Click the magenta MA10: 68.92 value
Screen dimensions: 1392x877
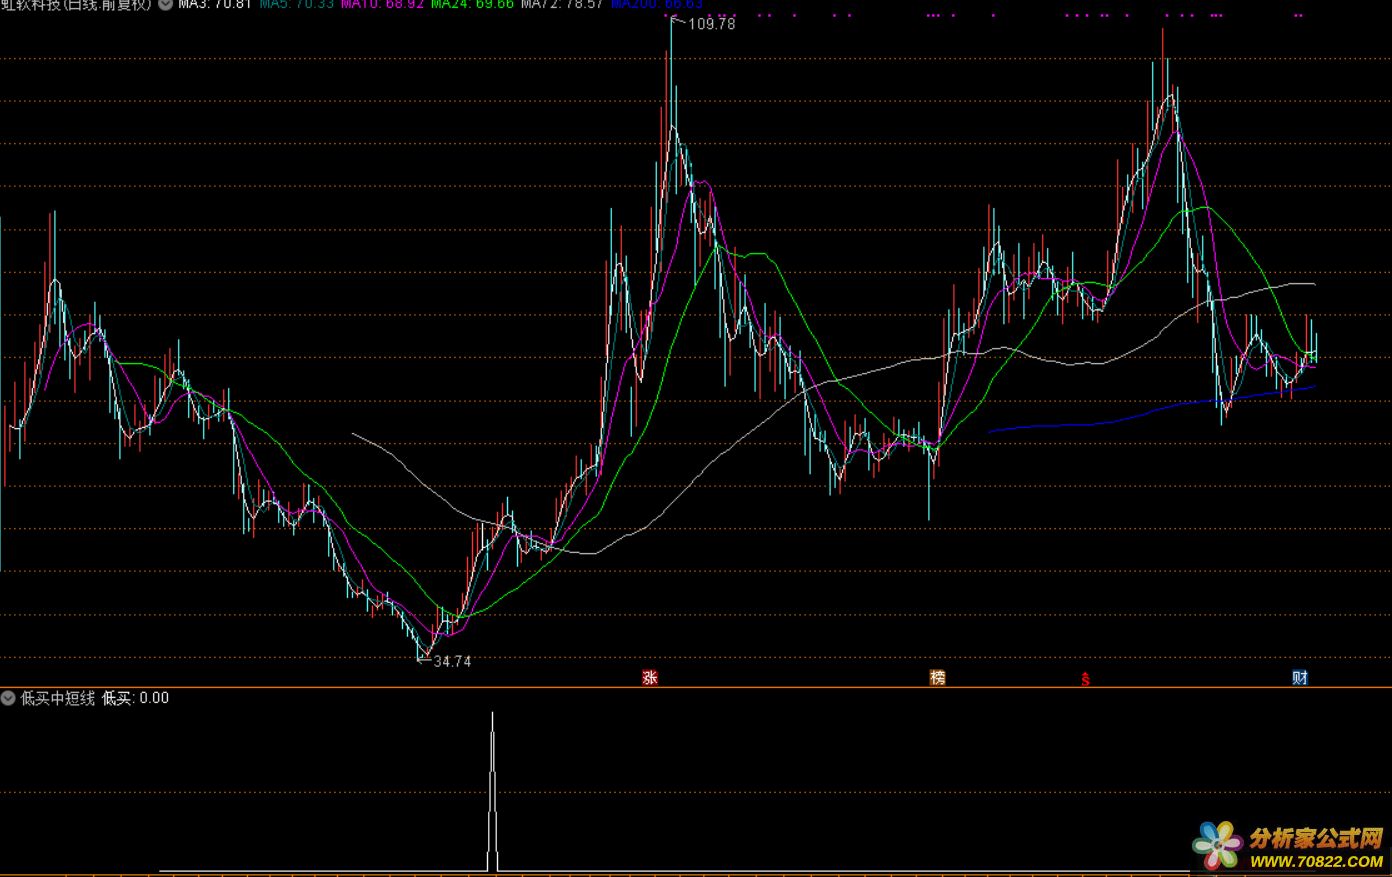point(382,4)
